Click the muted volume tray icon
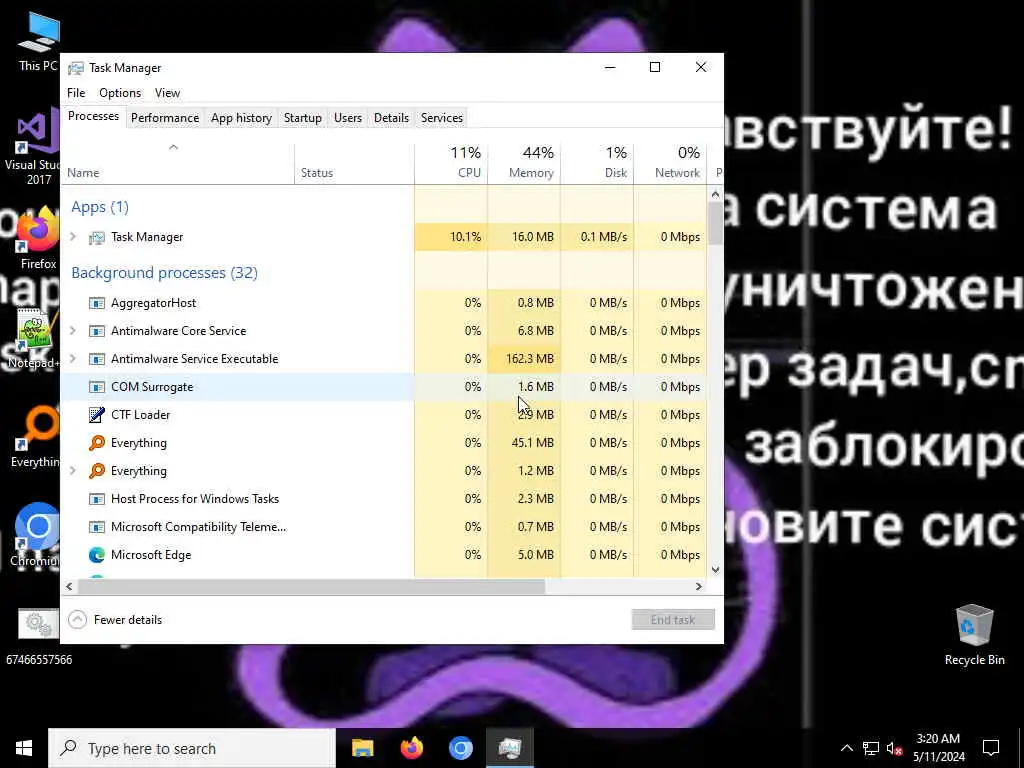Screen dimensions: 1024x768 click(894, 748)
